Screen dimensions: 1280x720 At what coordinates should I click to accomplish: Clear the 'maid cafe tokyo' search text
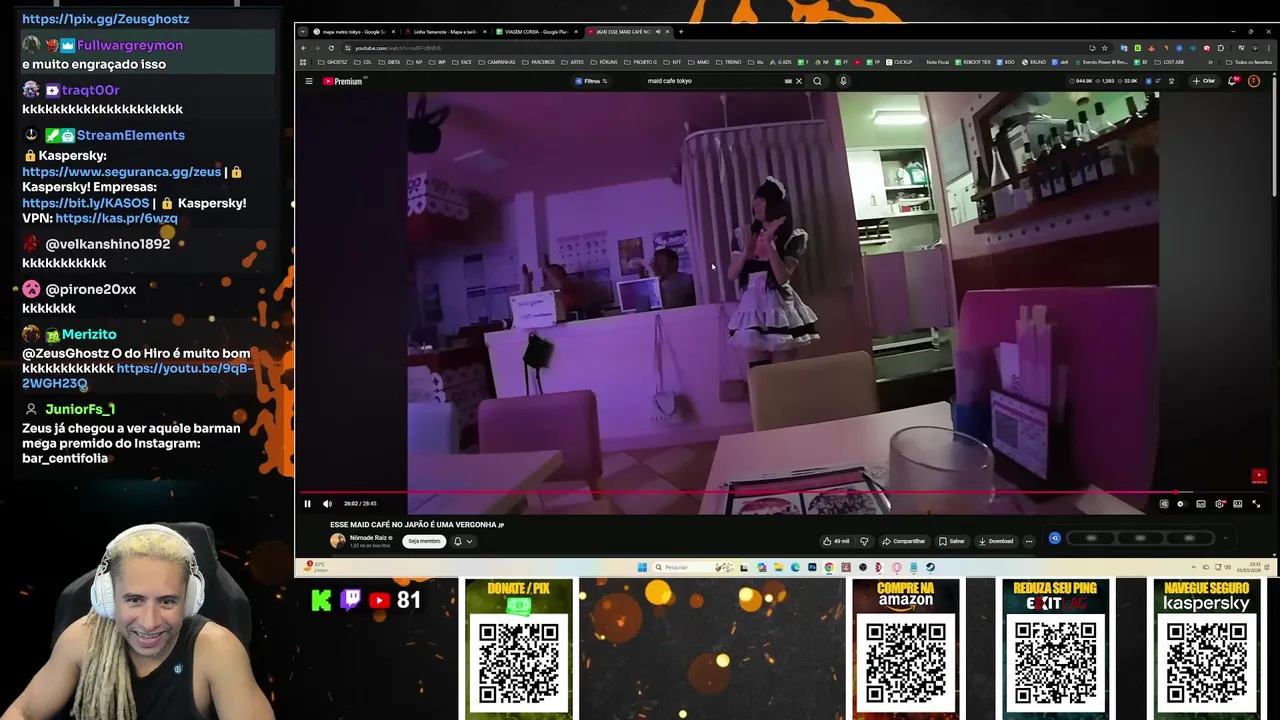pyautogui.click(x=798, y=81)
